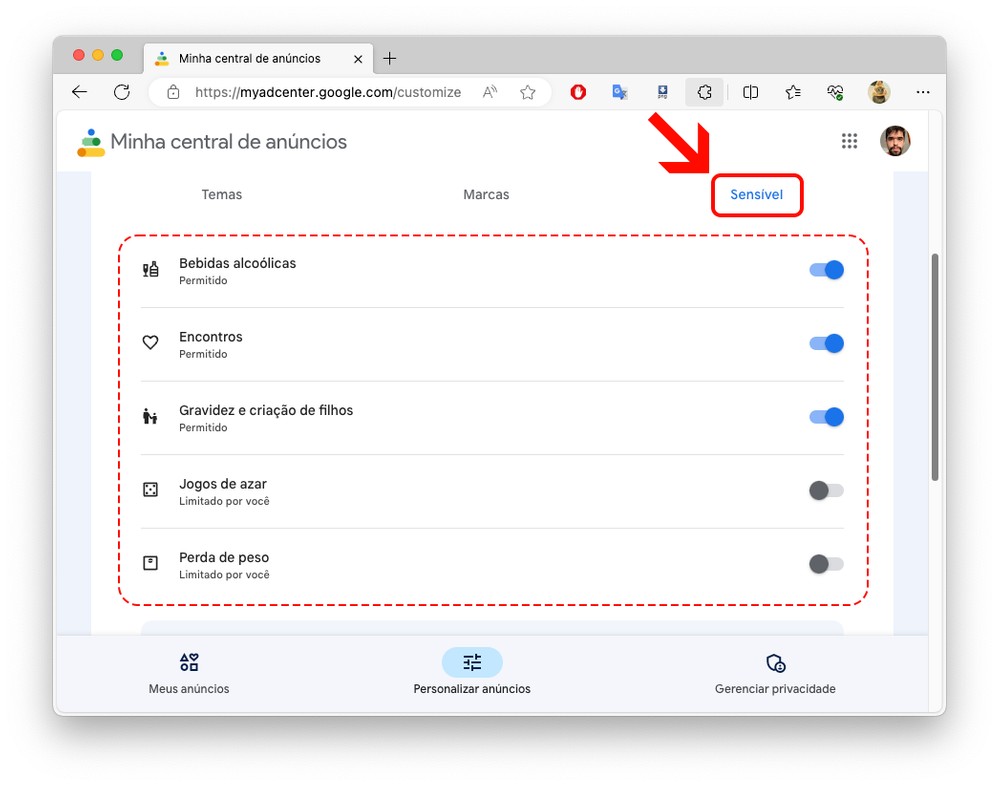Viewport: 1000px width, 787px height.
Task: Open the Google Translate extension
Action: (620, 92)
